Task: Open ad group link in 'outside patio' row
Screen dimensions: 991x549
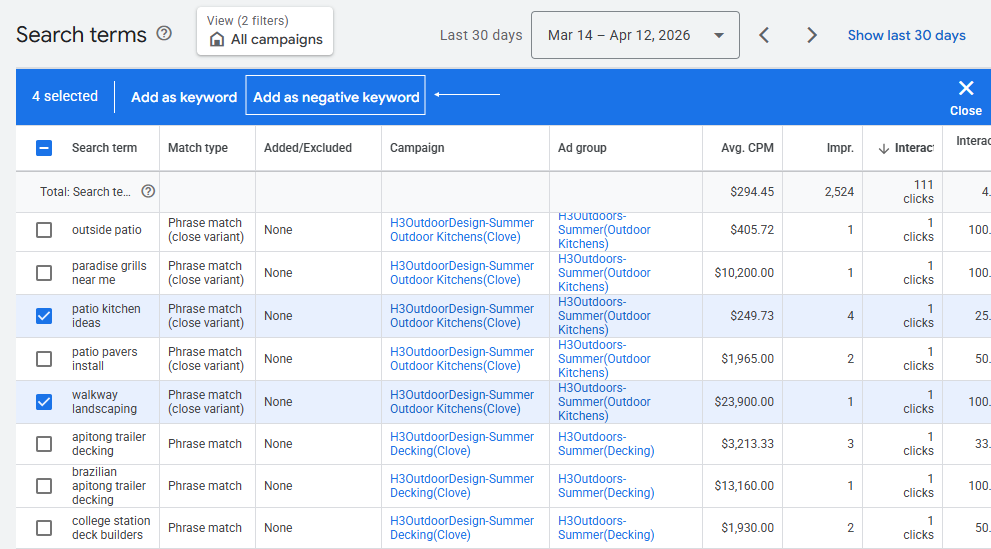Action: [604, 230]
